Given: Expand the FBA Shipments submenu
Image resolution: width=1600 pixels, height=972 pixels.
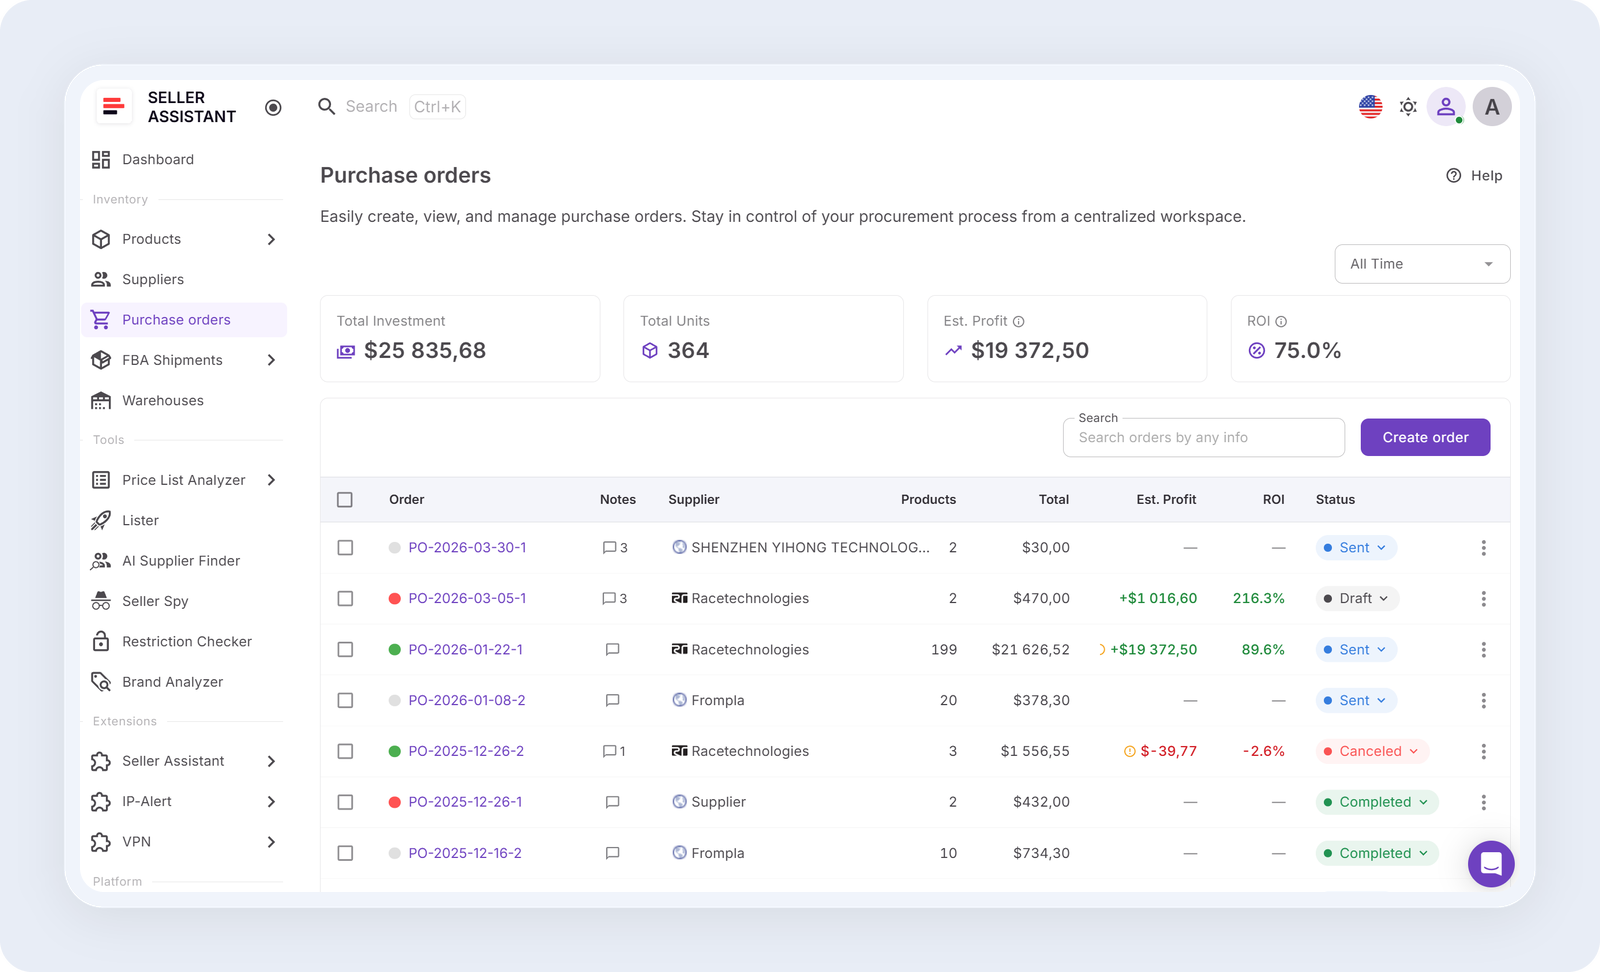Looking at the screenshot, I should click(x=271, y=360).
